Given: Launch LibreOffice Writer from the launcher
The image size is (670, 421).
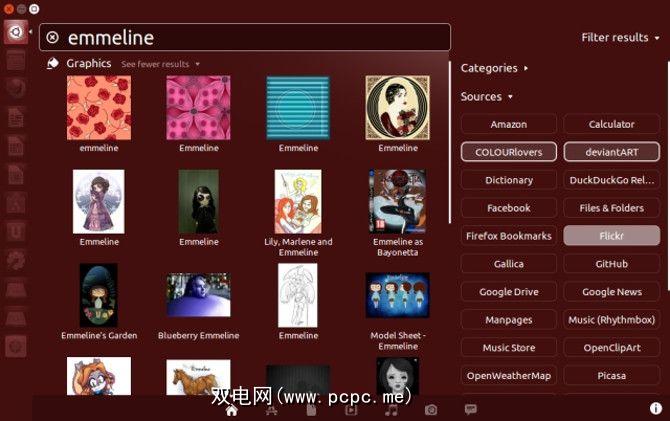Looking at the screenshot, I should [16, 118].
